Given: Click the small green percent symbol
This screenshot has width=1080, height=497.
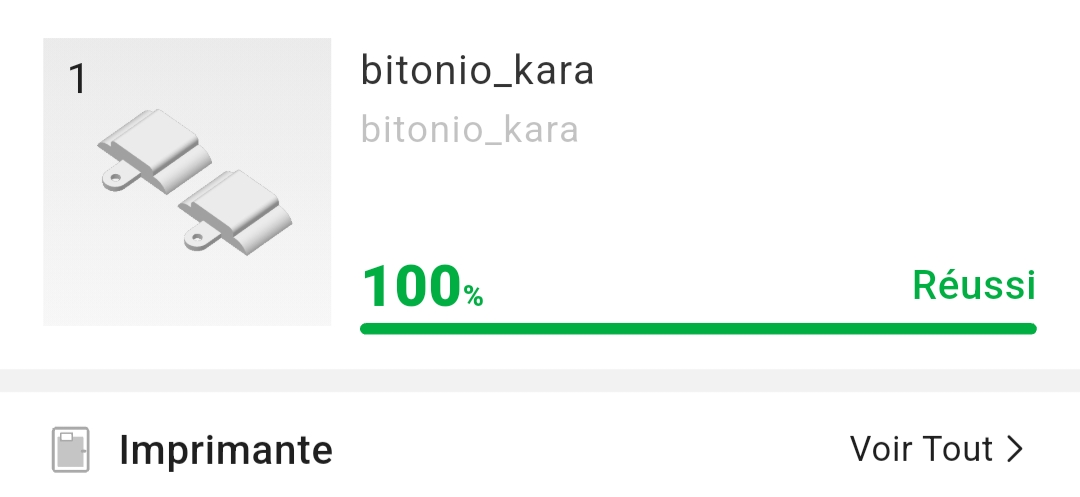Looking at the screenshot, I should click(x=473, y=296).
